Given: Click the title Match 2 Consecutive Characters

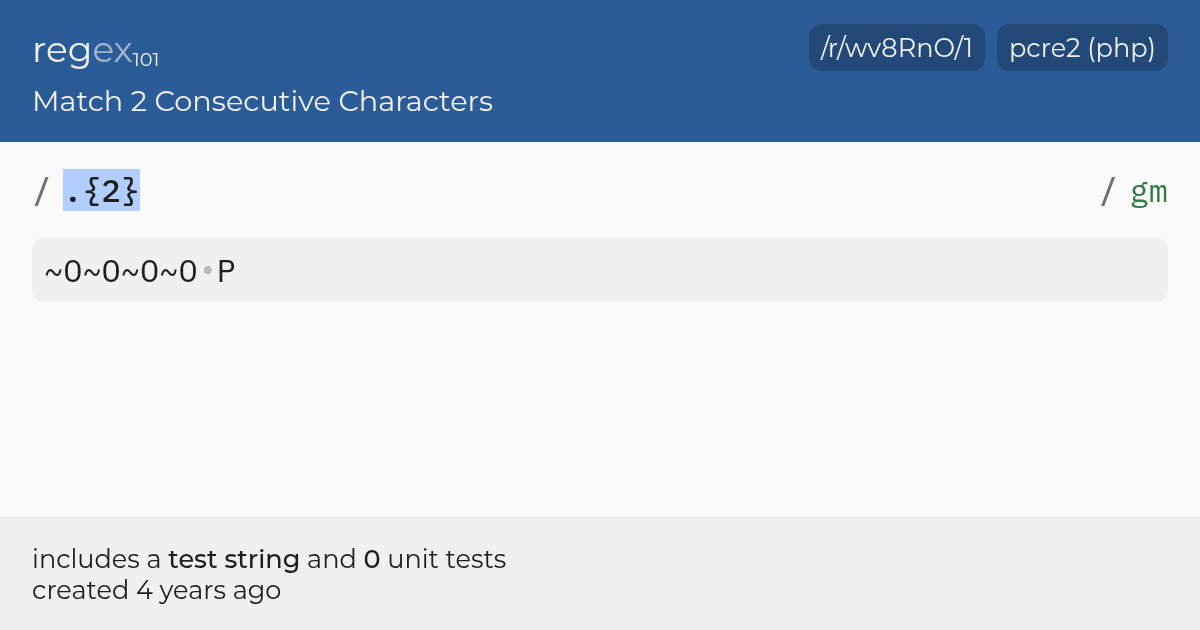Looking at the screenshot, I should (x=262, y=101).
